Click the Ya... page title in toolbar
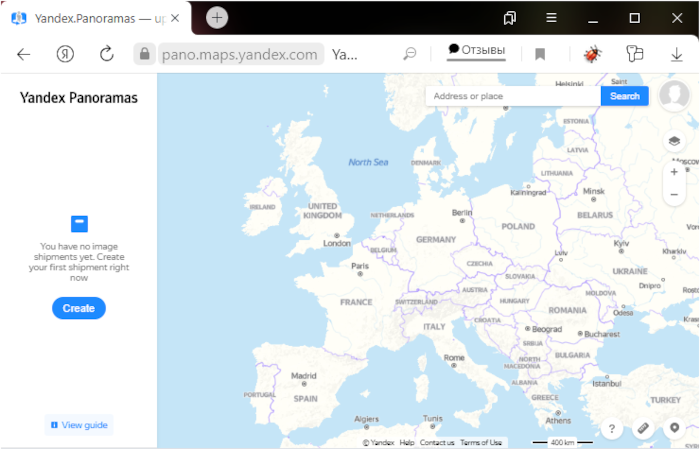Image resolution: width=700 pixels, height=449 pixels. click(x=344, y=54)
